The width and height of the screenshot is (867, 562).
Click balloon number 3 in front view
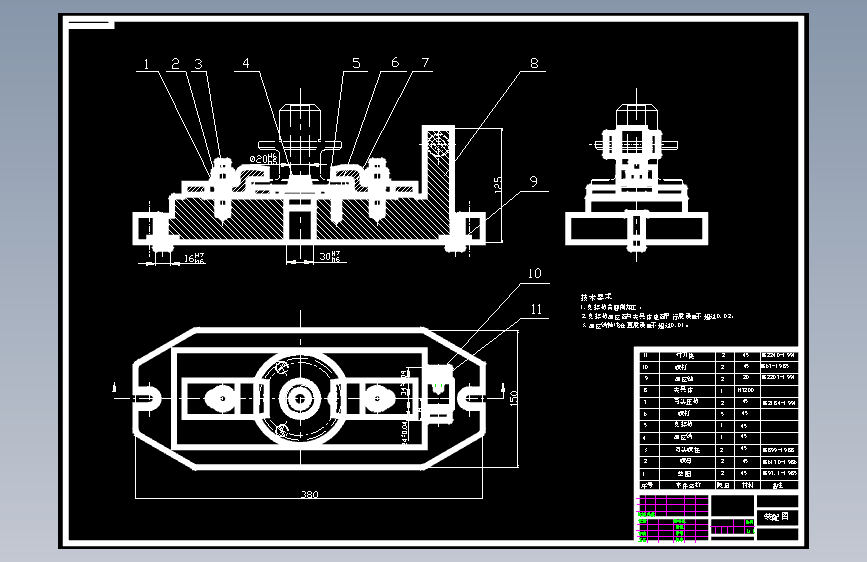199,64
